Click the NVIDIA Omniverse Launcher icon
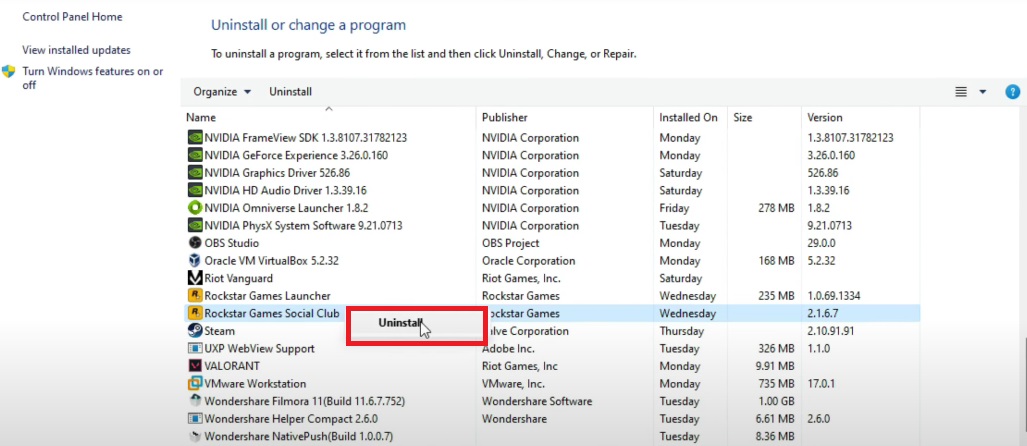This screenshot has width=1027, height=446. tap(195, 208)
